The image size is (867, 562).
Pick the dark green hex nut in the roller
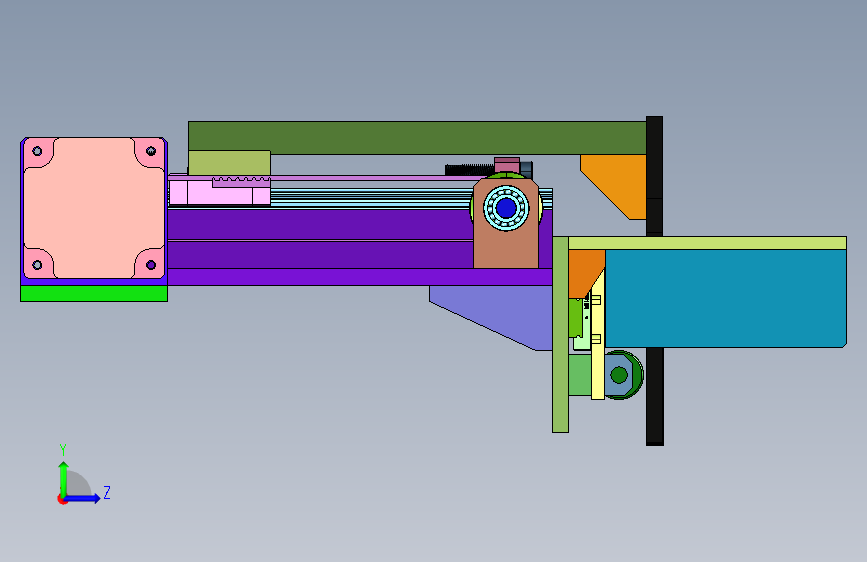pyautogui.click(x=619, y=375)
